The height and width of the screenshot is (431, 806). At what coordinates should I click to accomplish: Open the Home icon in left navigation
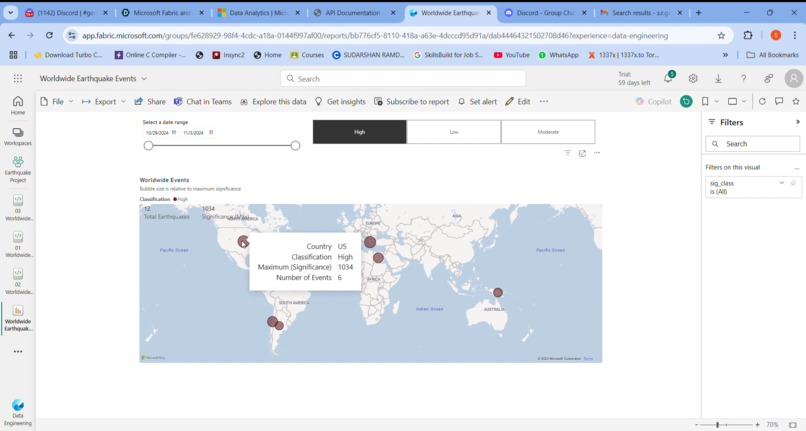(x=17, y=105)
